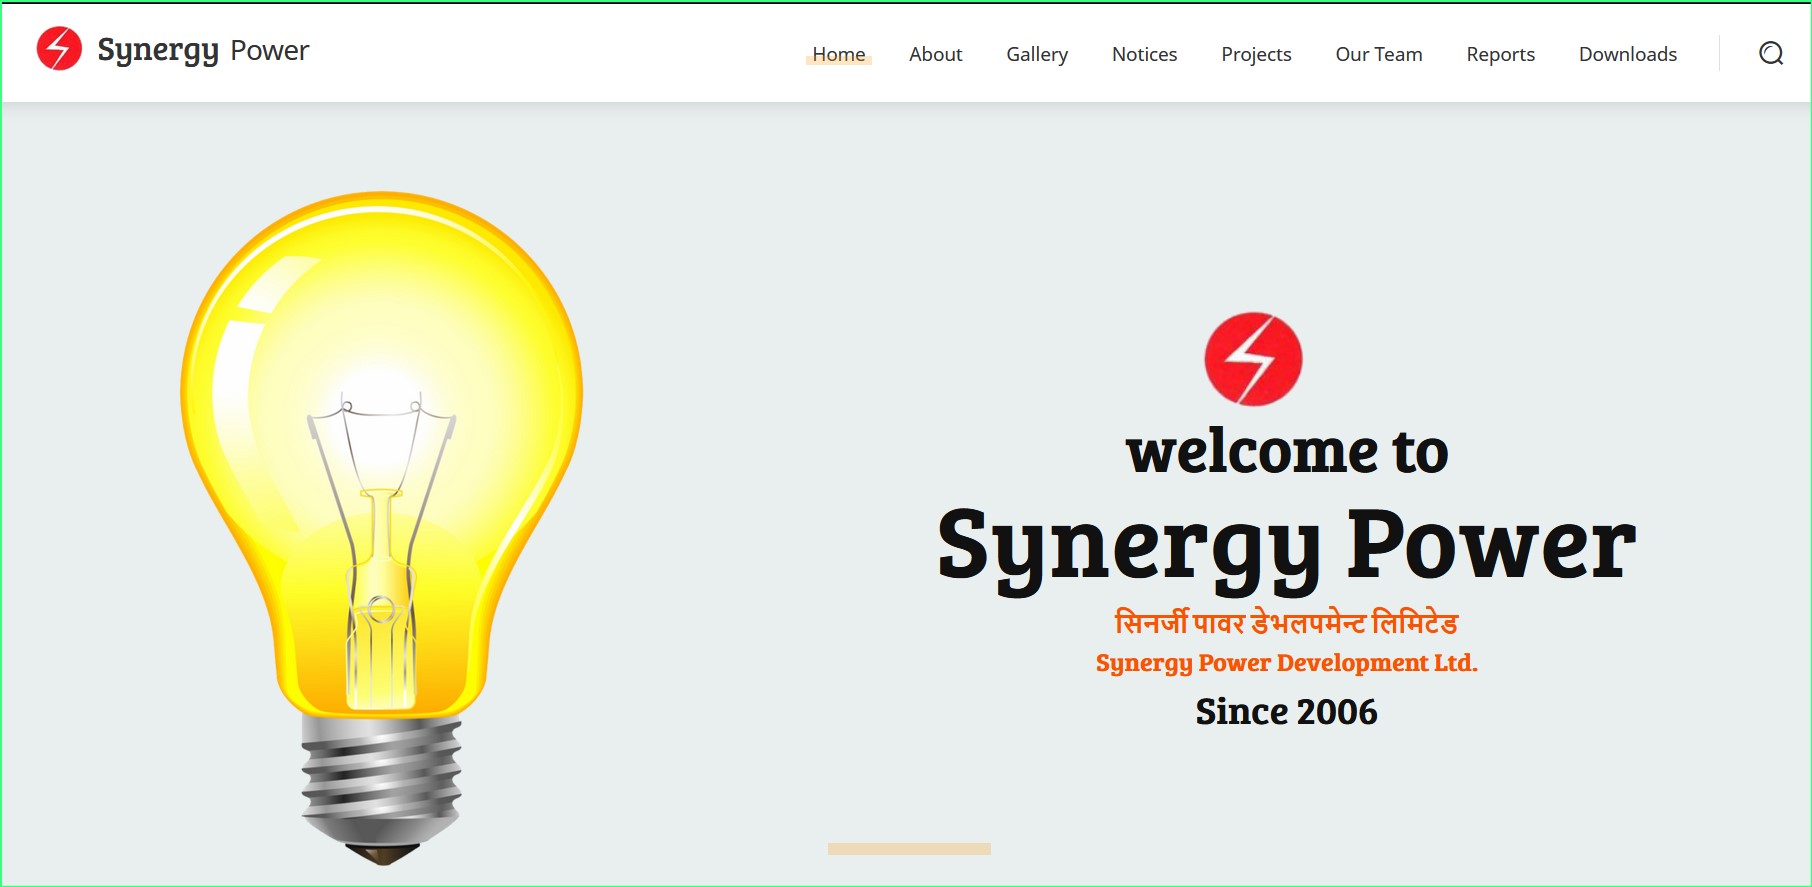Image resolution: width=1812 pixels, height=887 pixels.
Task: Open the Downloads menu item
Action: (x=1628, y=54)
